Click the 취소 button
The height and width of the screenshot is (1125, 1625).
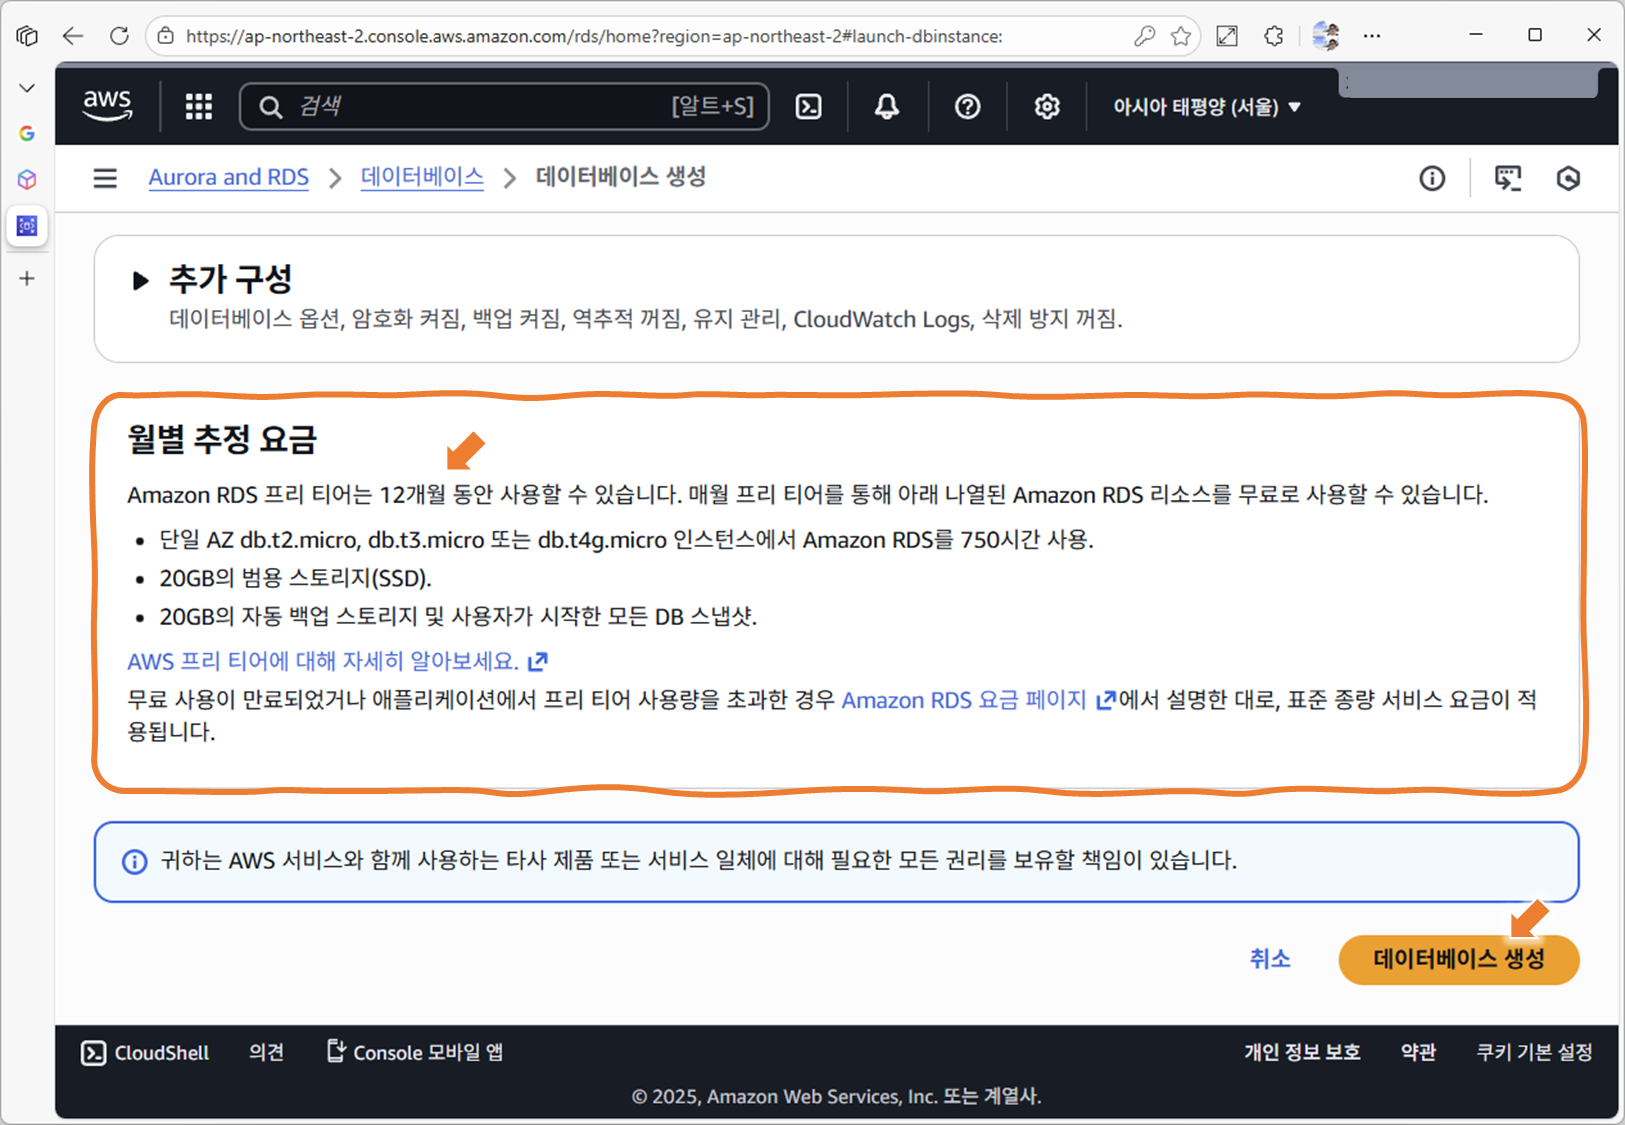point(1270,959)
